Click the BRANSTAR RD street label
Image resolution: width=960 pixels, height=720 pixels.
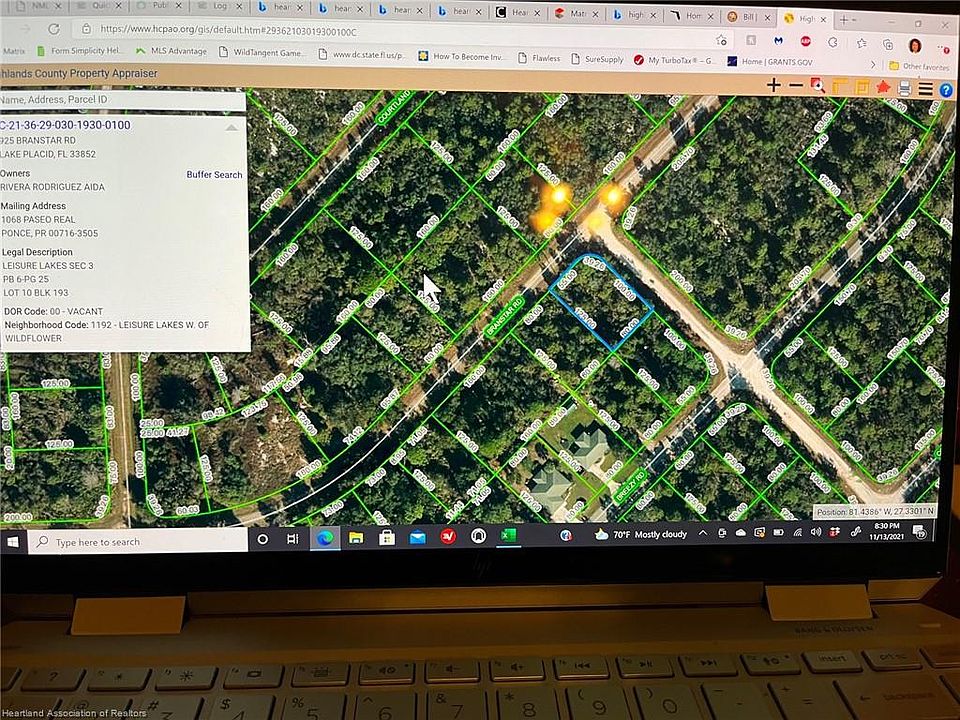504,317
